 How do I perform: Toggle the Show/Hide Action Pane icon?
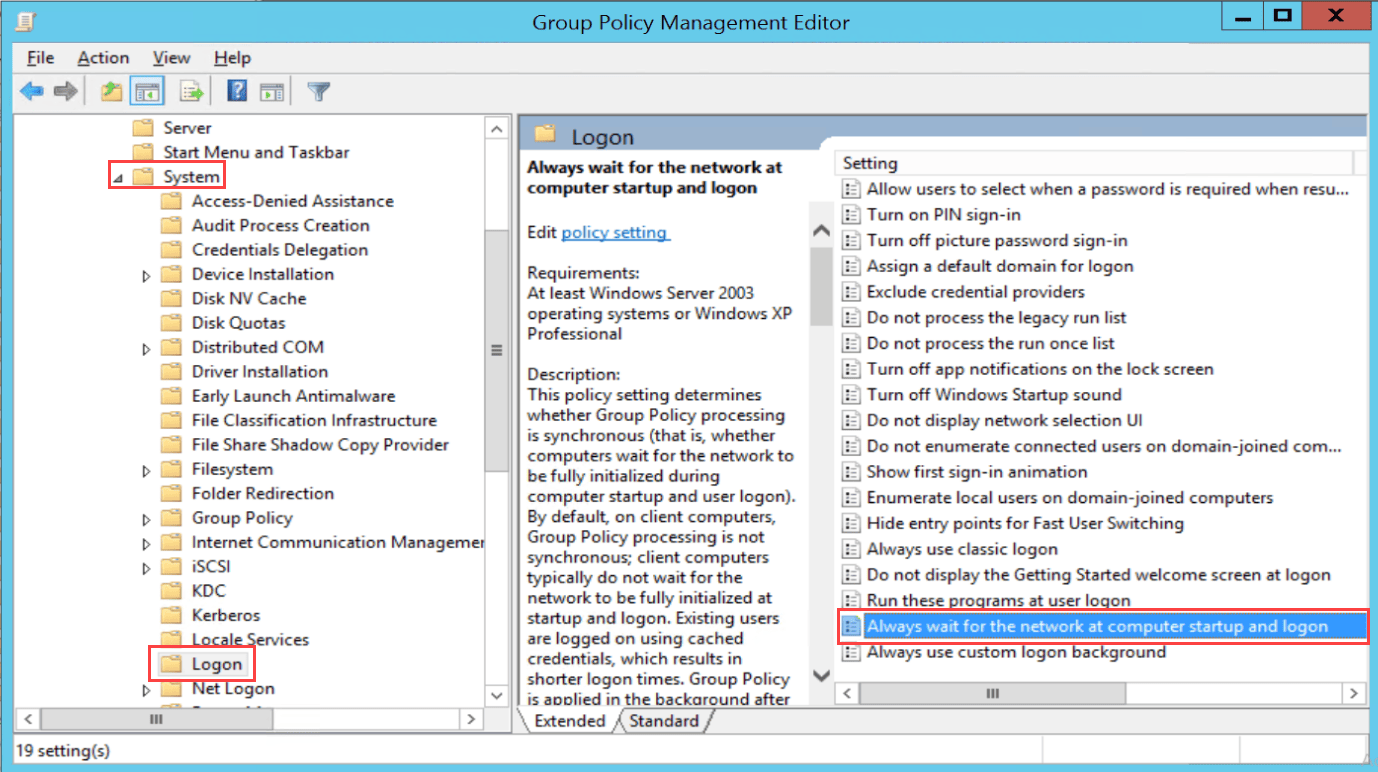click(x=272, y=92)
